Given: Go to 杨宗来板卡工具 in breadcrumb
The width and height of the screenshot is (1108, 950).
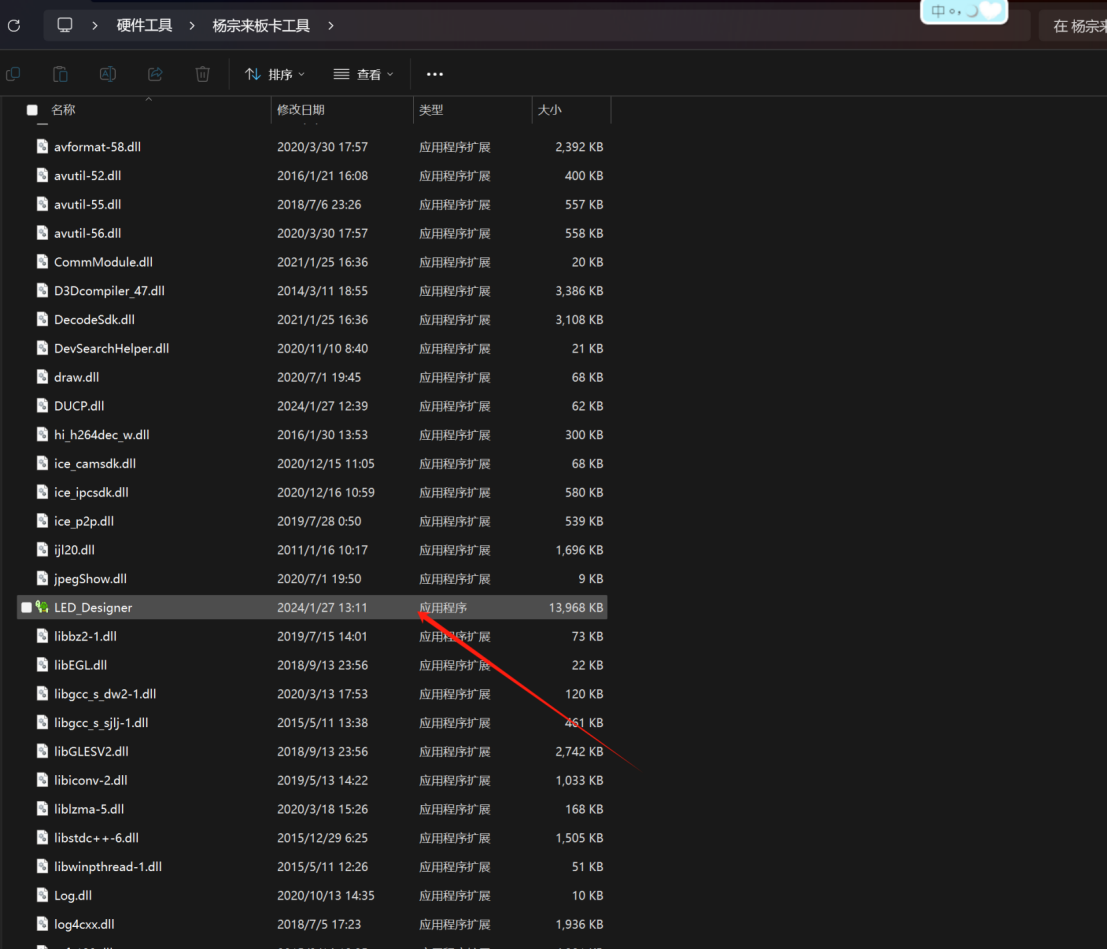Looking at the screenshot, I should point(261,26).
